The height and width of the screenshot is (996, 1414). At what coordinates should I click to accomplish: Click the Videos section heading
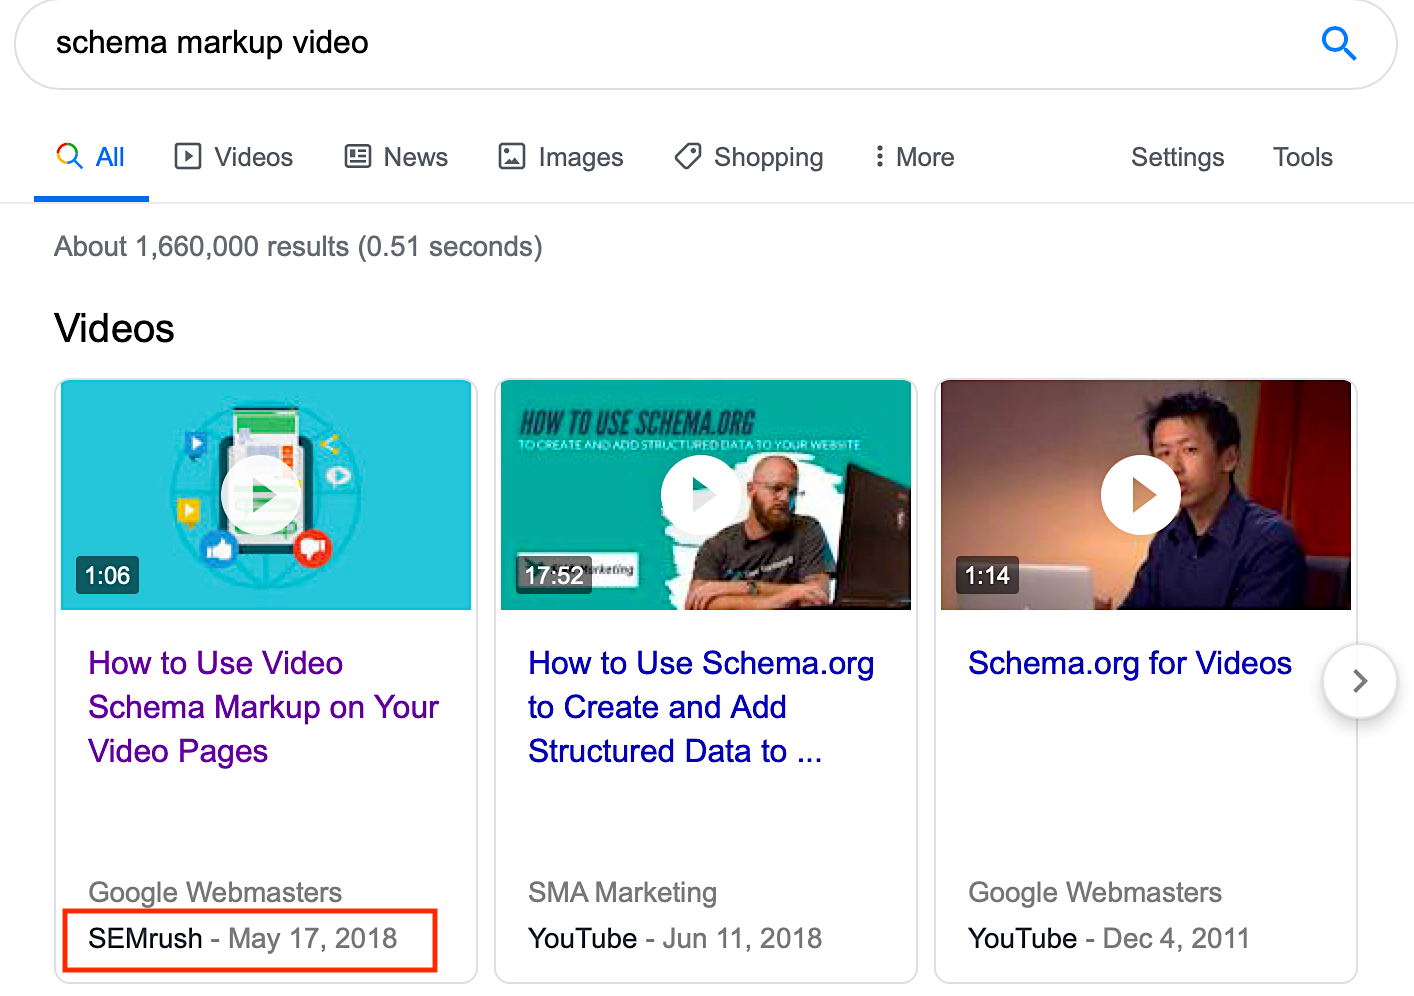coord(114,328)
